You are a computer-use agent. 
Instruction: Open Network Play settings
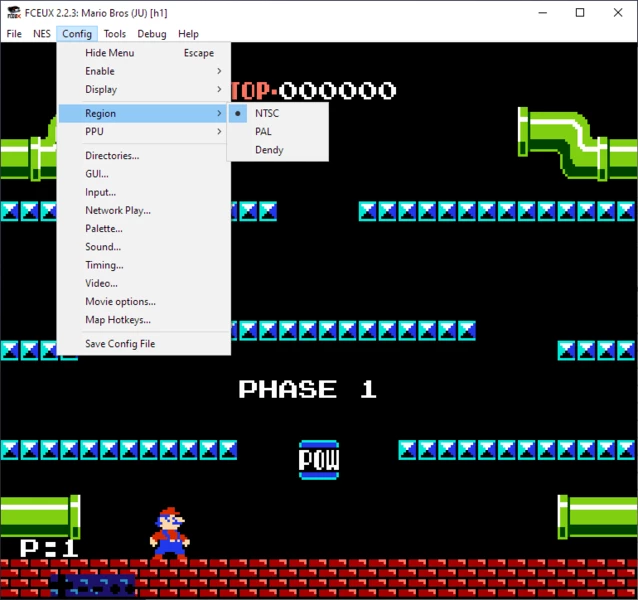[x=144, y=211]
